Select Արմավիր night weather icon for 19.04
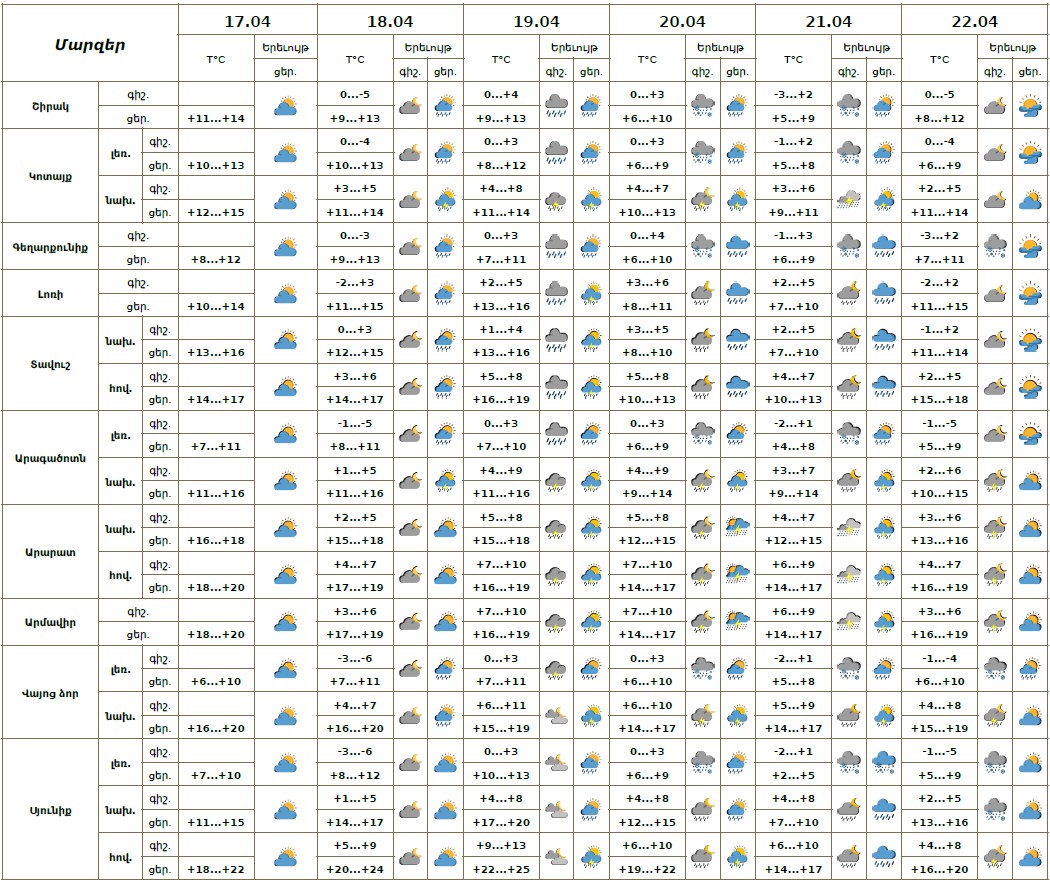 [x=556, y=622]
